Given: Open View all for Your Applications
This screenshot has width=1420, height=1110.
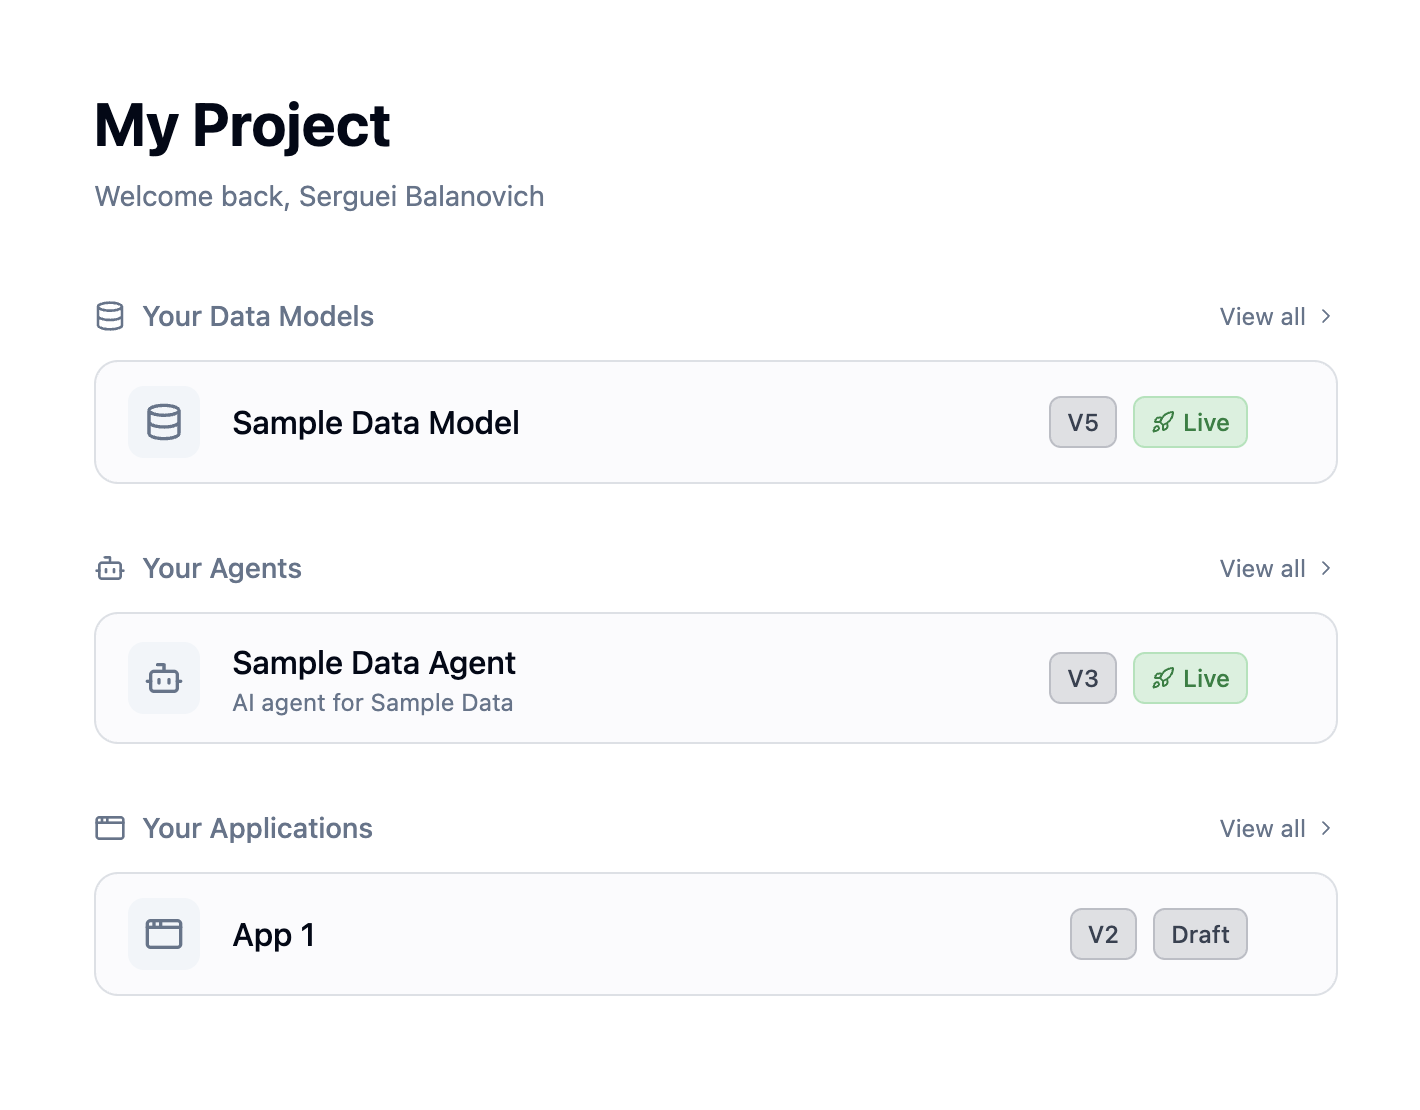Looking at the screenshot, I should (x=1262, y=828).
